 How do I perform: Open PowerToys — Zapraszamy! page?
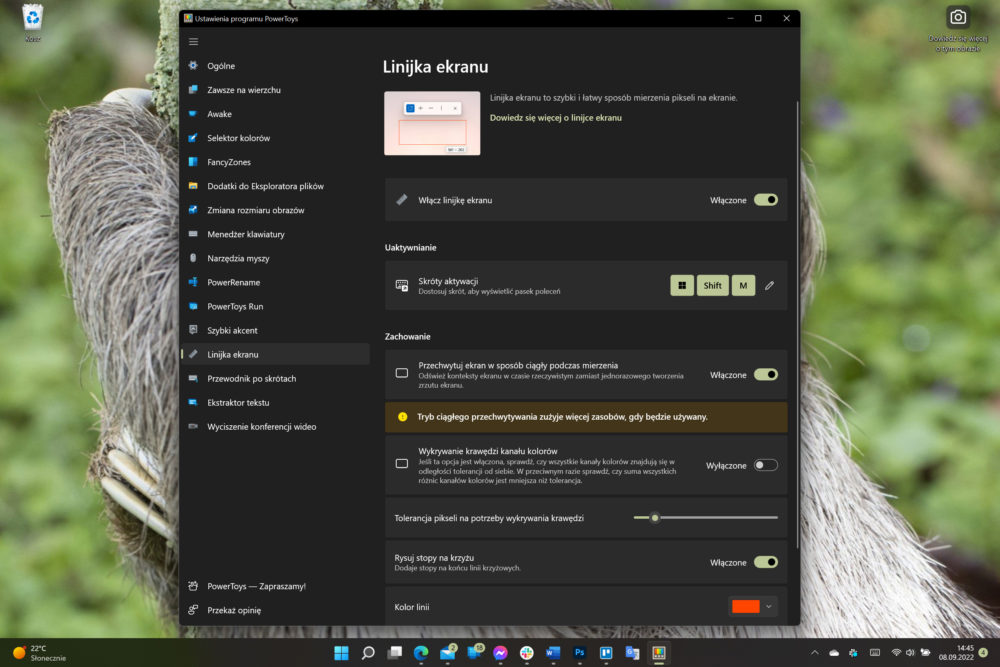(276, 586)
